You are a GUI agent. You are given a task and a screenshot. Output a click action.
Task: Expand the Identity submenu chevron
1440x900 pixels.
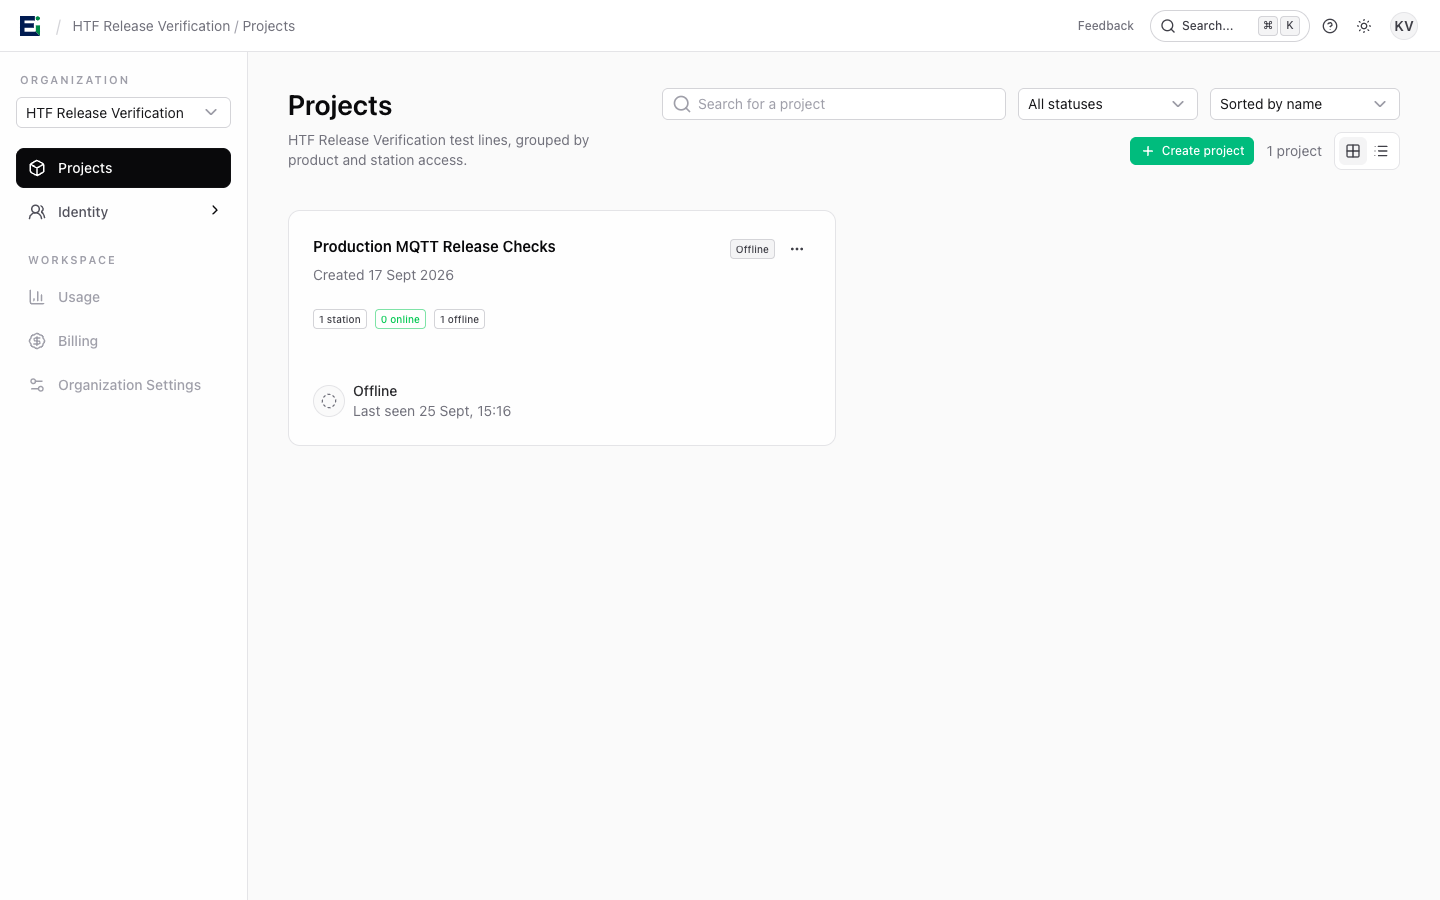[215, 210]
